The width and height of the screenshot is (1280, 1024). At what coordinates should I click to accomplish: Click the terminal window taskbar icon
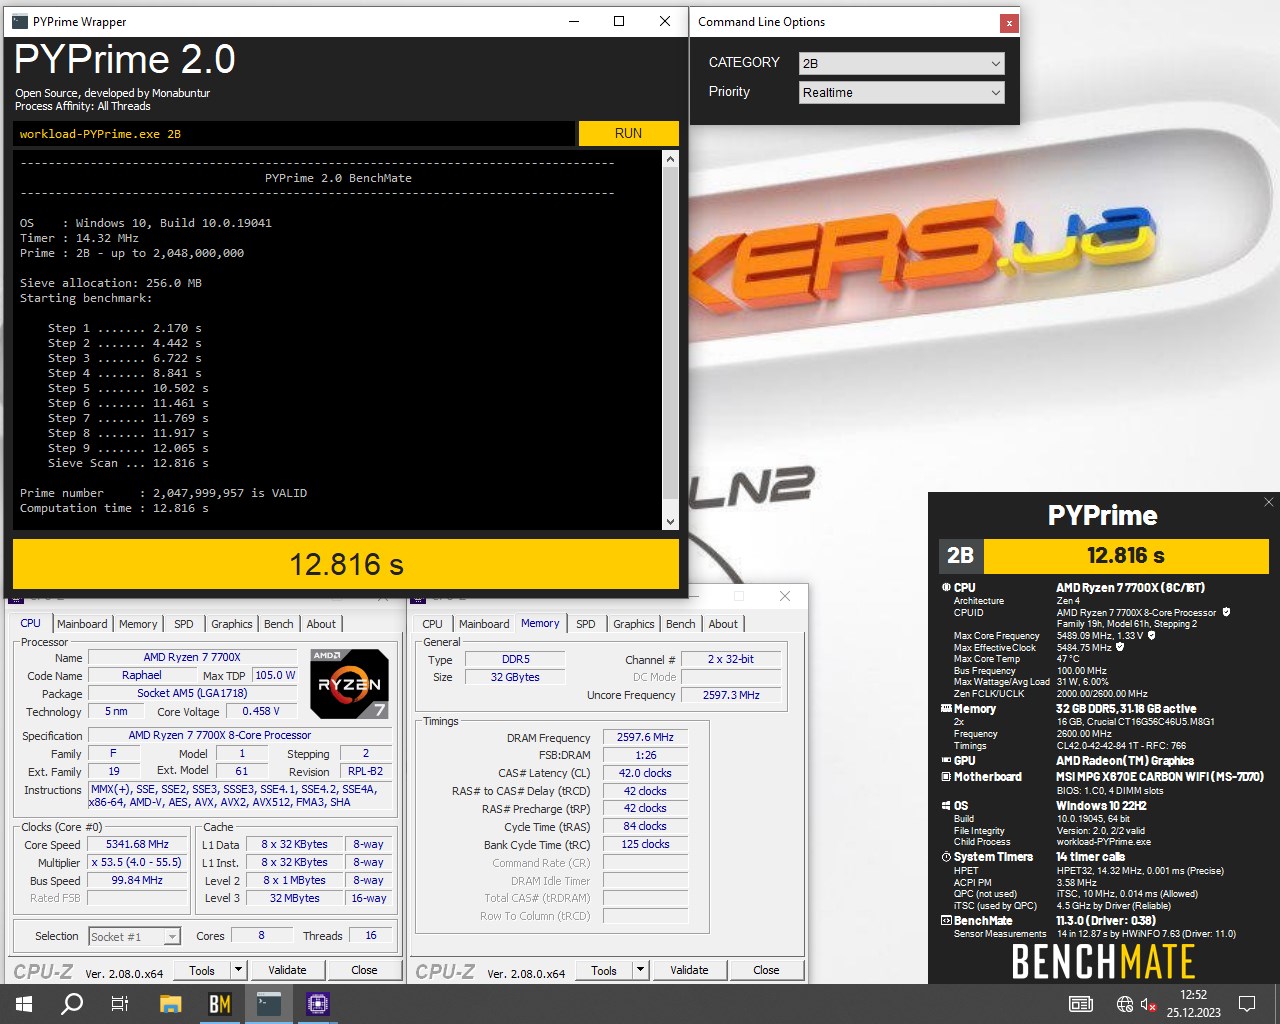(x=269, y=1004)
